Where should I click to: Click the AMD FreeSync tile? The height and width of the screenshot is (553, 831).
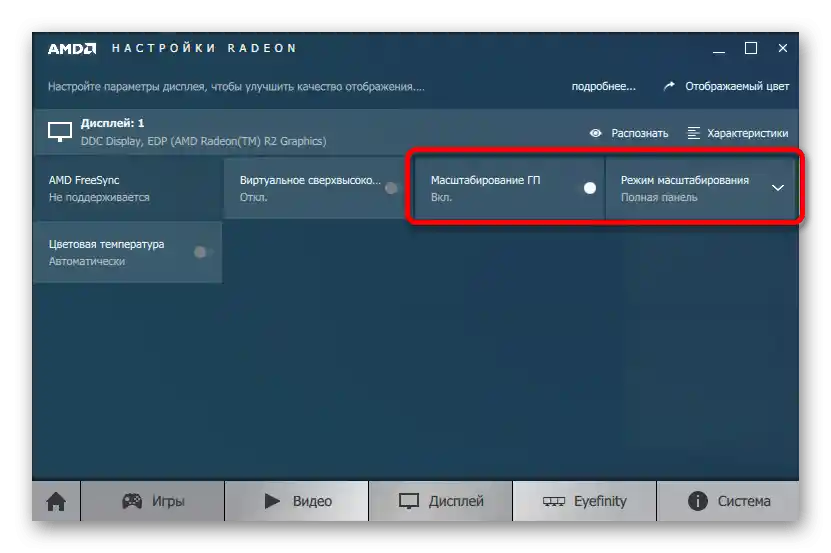click(x=128, y=188)
